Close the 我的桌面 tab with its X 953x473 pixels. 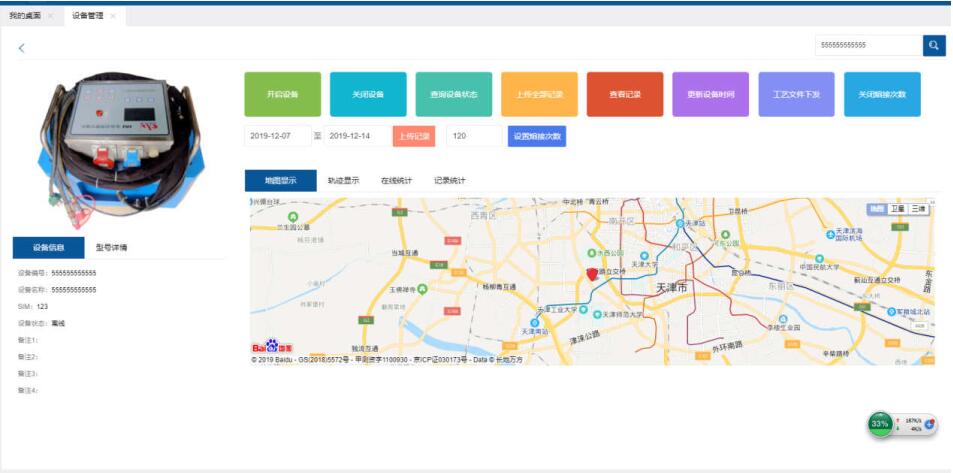click(51, 16)
